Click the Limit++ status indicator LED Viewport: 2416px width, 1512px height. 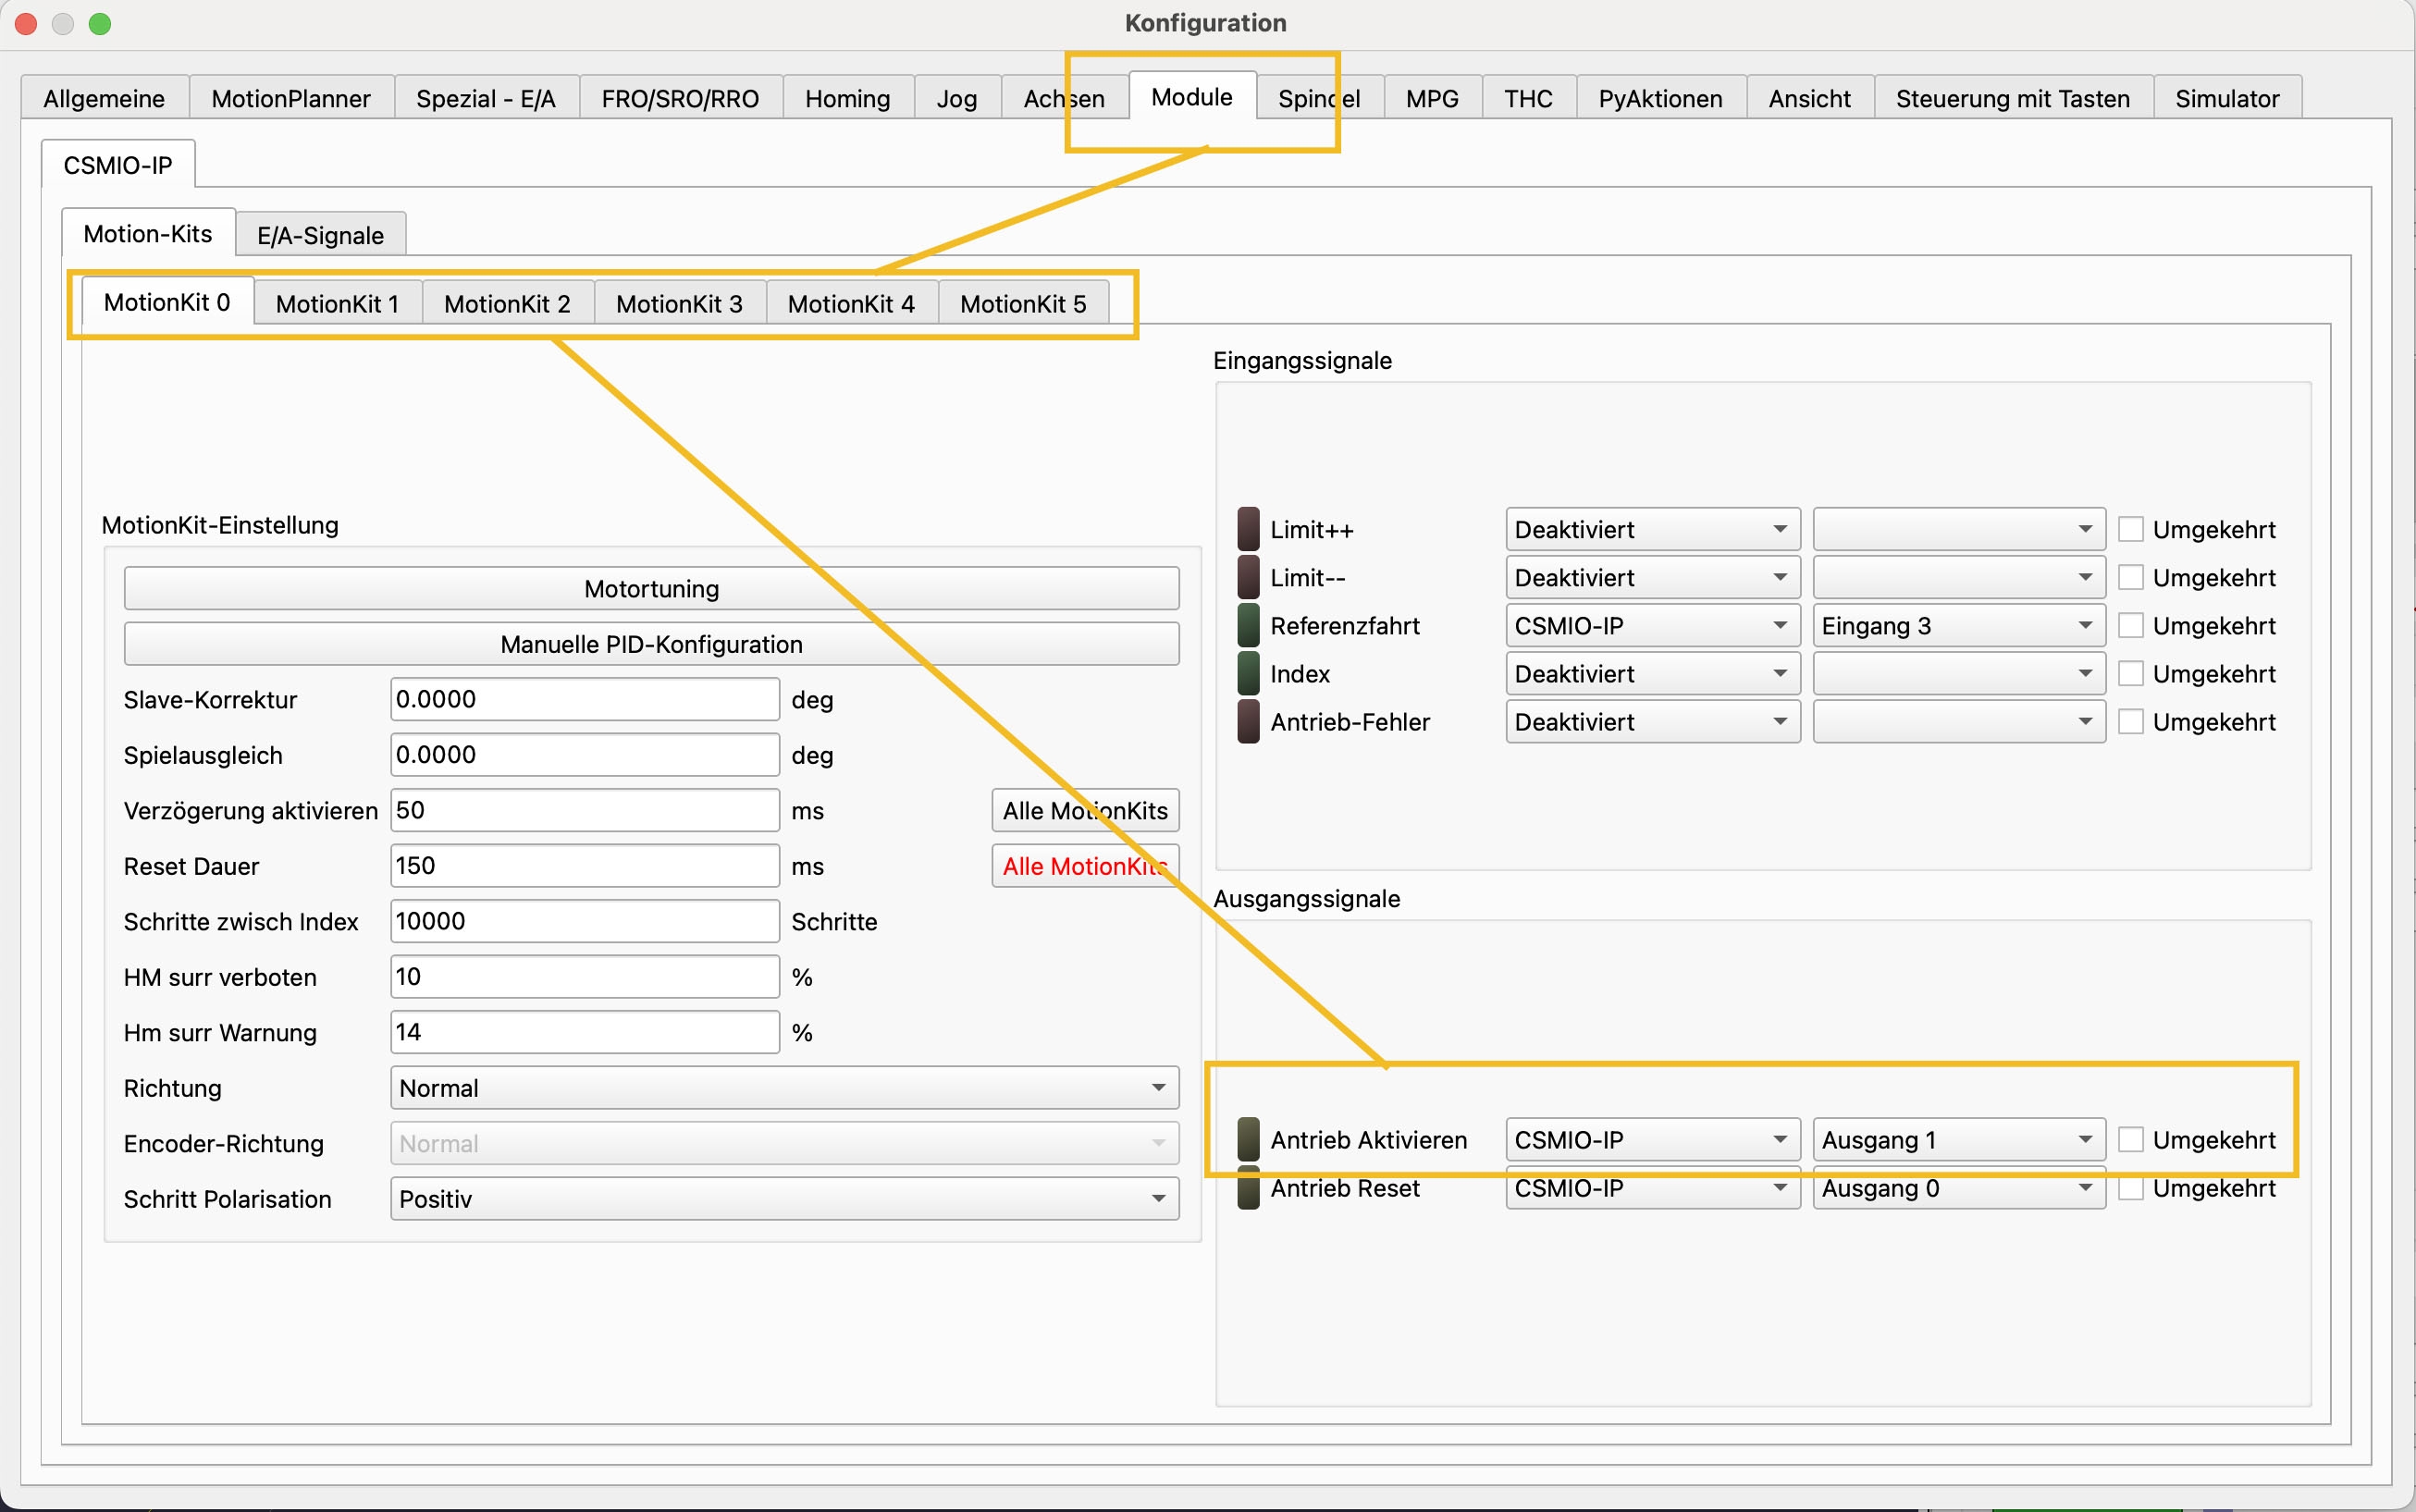tap(1248, 529)
